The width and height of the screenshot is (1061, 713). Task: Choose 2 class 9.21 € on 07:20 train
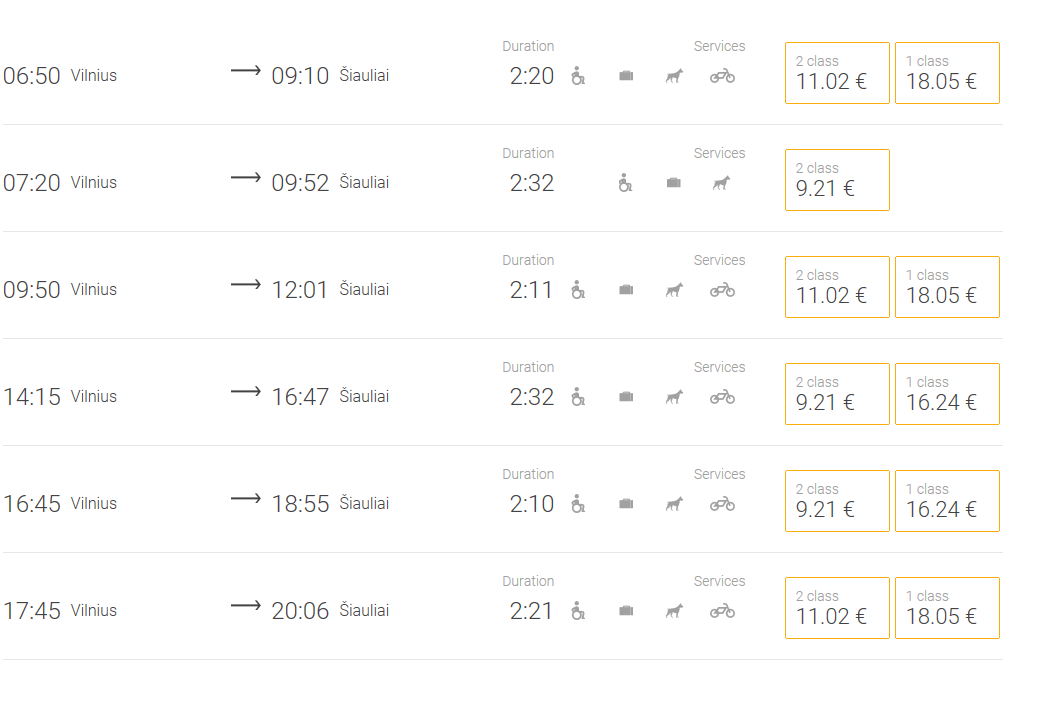(x=837, y=180)
